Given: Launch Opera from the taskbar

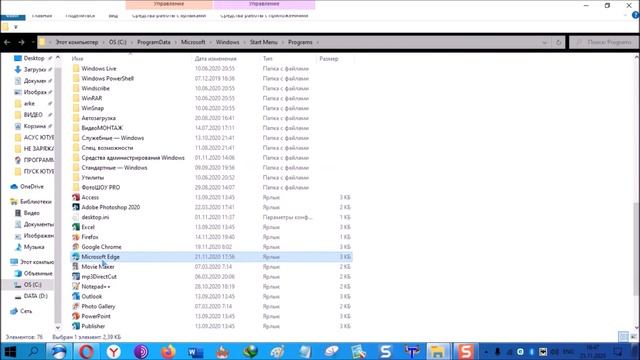Looking at the screenshot, I should [86, 351].
